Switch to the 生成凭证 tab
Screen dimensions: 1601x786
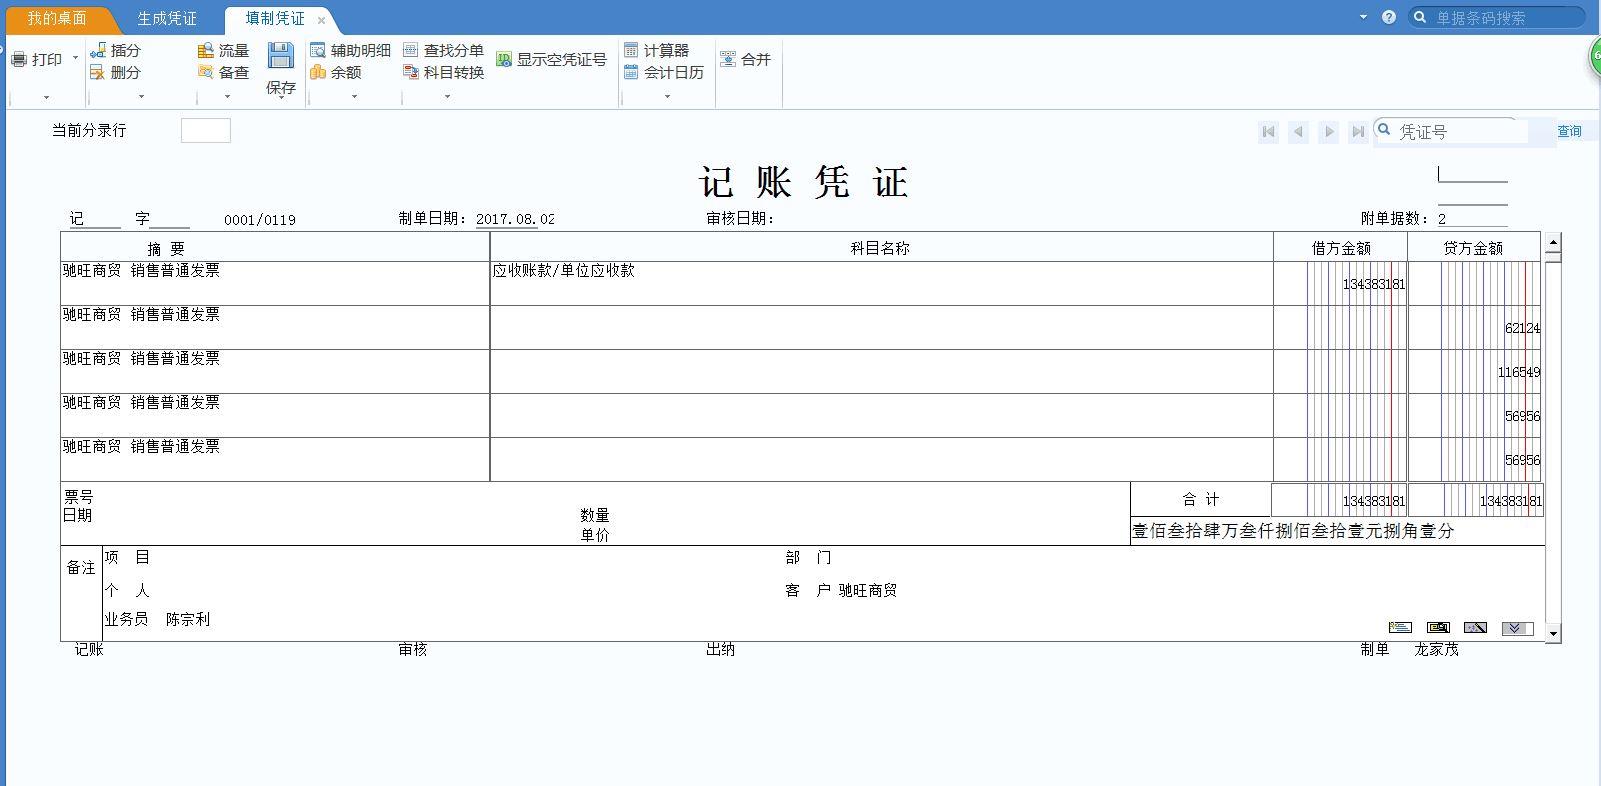tap(167, 18)
